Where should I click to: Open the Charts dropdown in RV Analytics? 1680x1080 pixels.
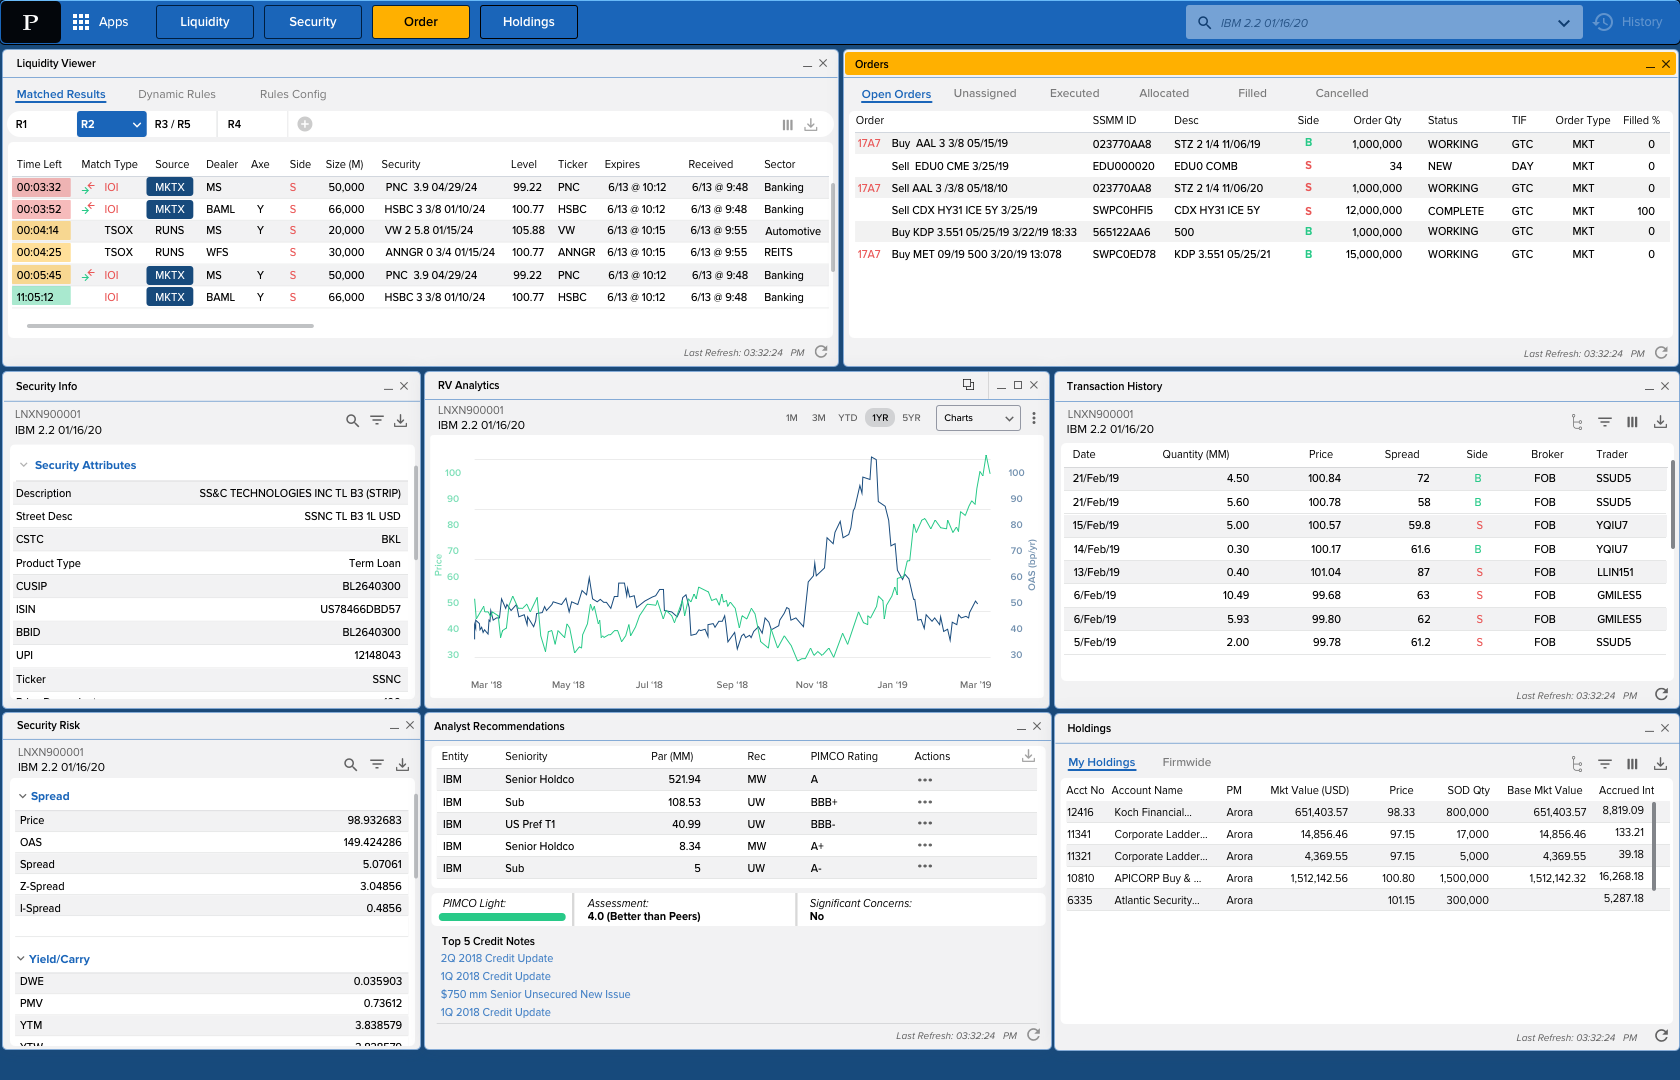click(x=978, y=418)
